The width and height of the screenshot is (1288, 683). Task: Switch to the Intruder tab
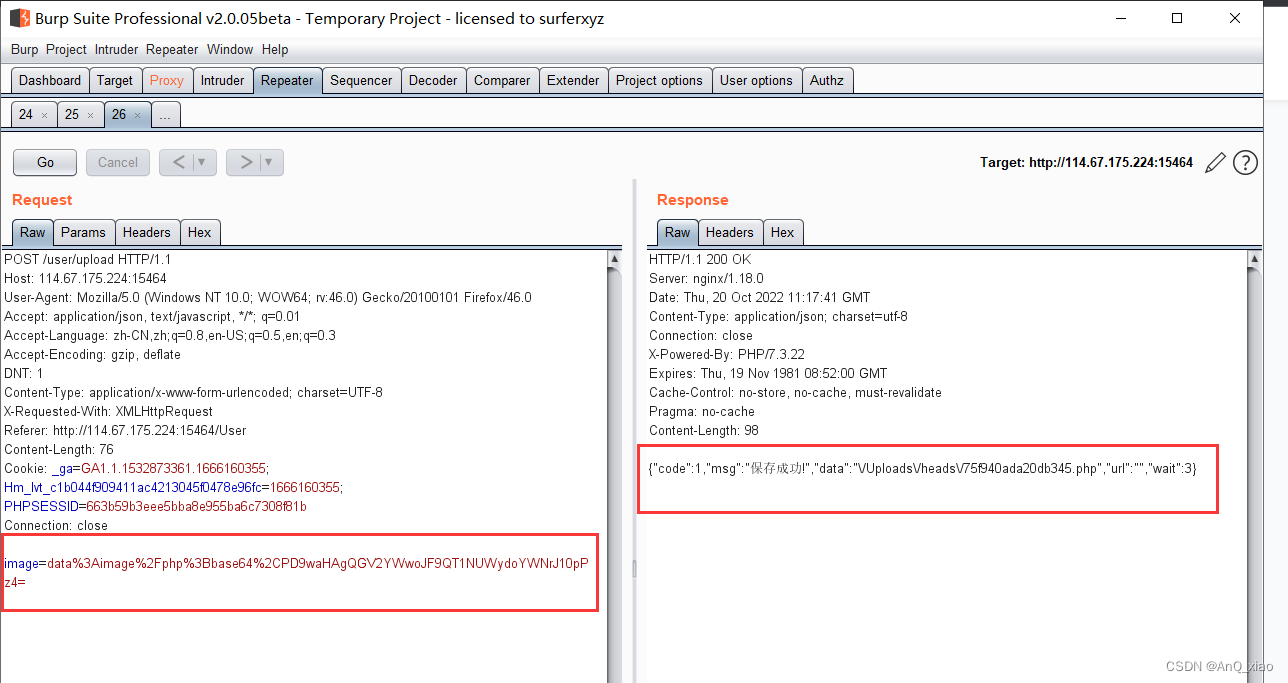point(222,80)
